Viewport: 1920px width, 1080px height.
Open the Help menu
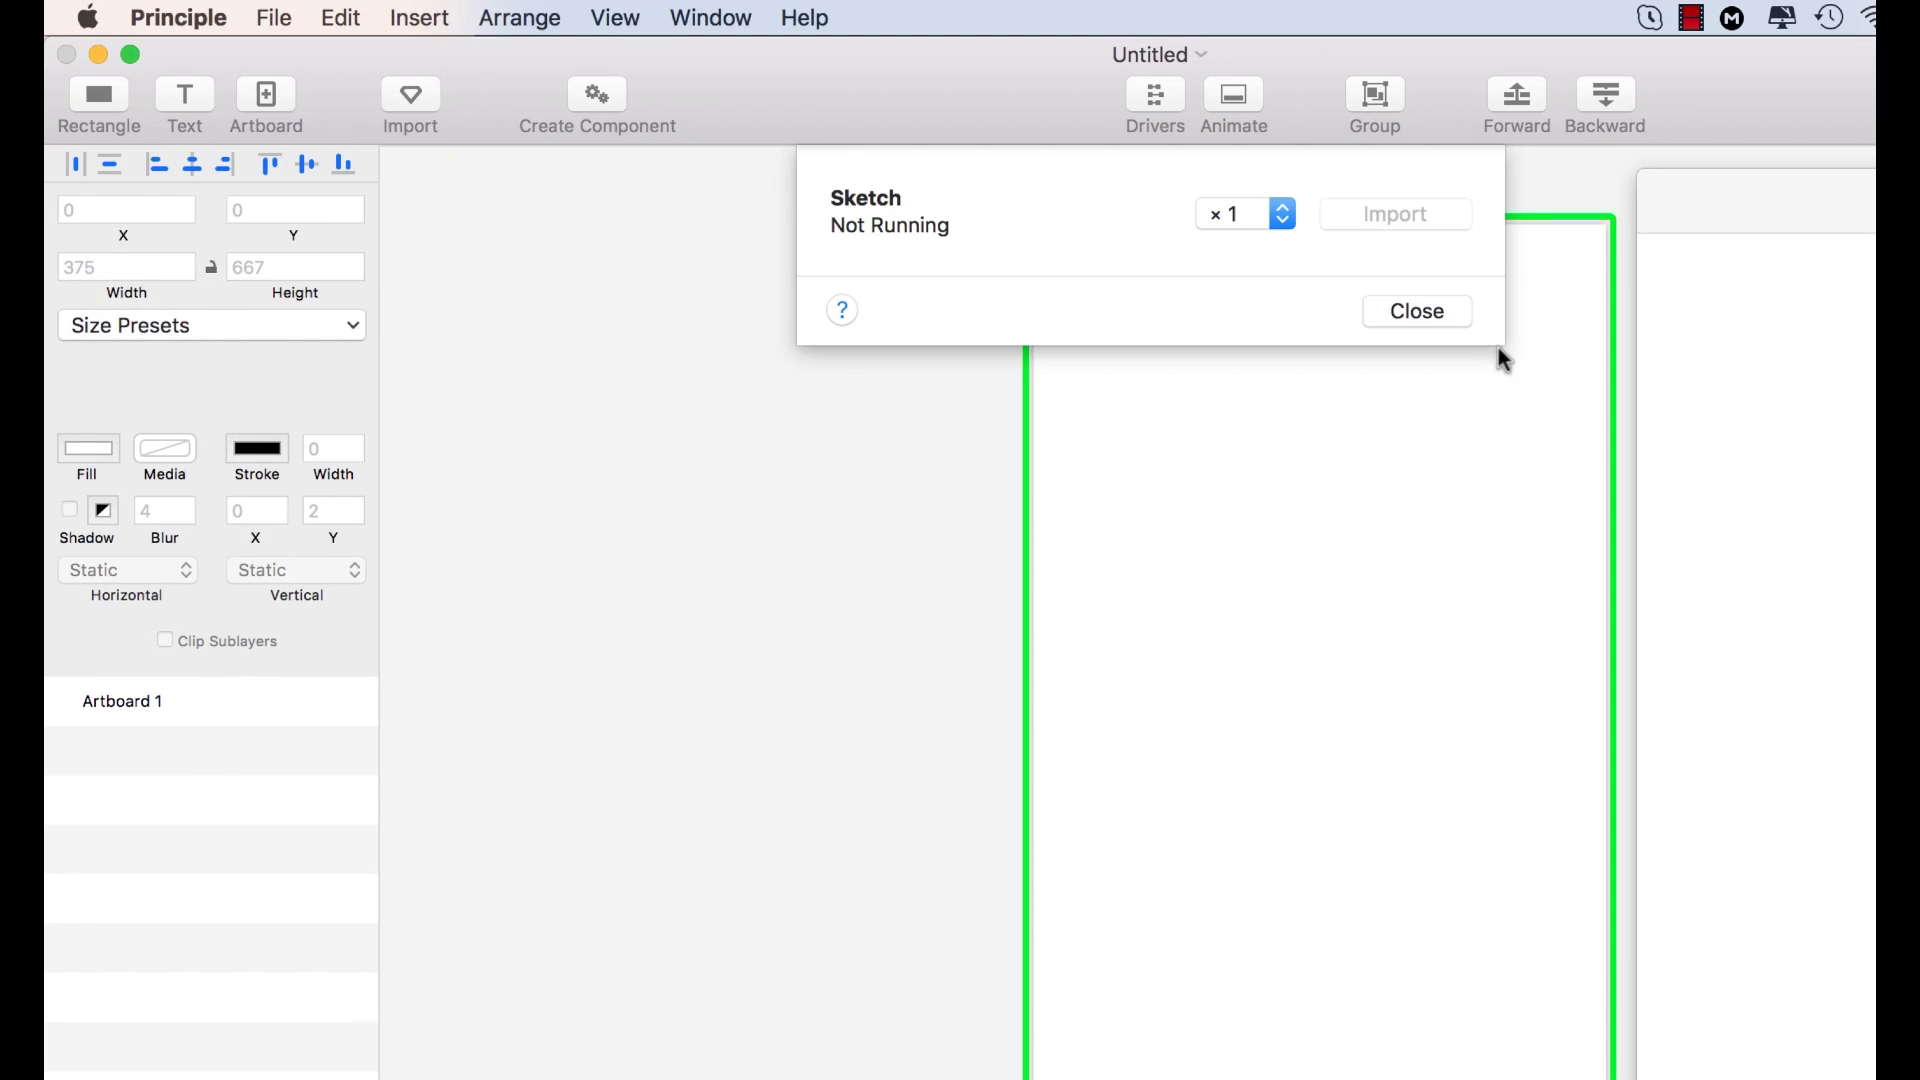coord(804,18)
